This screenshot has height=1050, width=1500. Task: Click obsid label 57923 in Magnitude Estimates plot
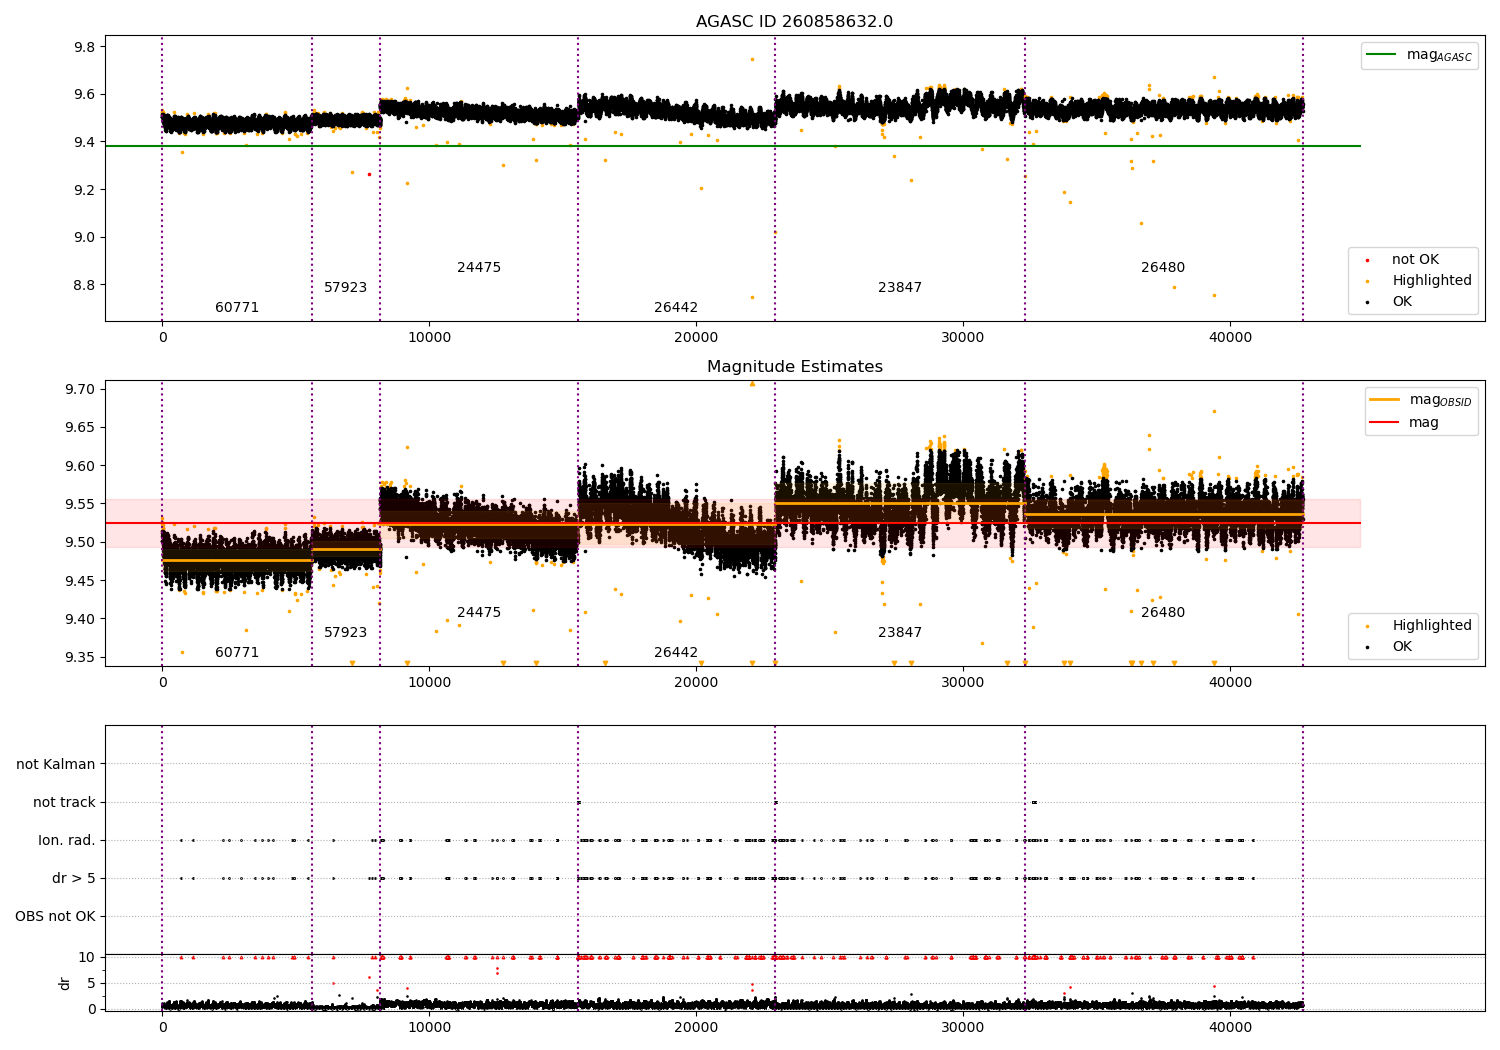(345, 633)
